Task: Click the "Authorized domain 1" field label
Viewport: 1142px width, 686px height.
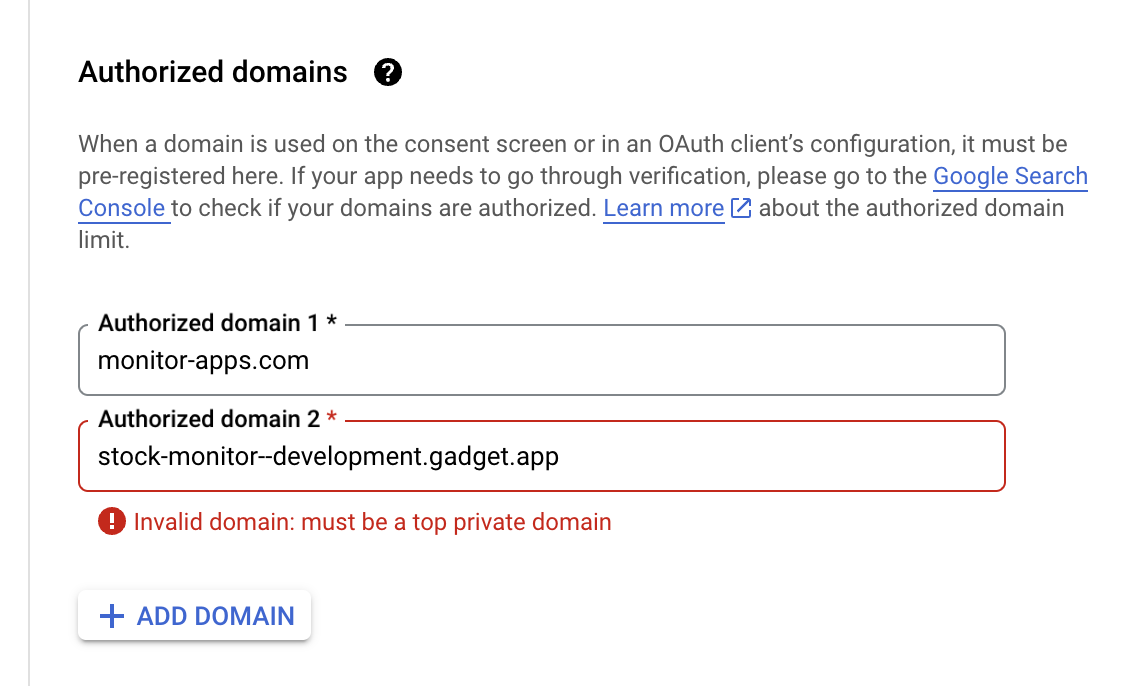Action: pos(208,324)
